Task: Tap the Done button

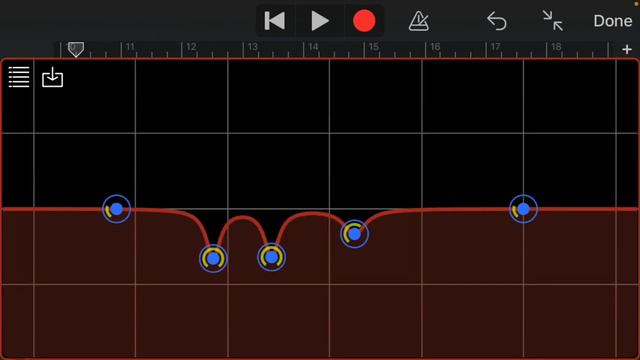Action: 613,21
